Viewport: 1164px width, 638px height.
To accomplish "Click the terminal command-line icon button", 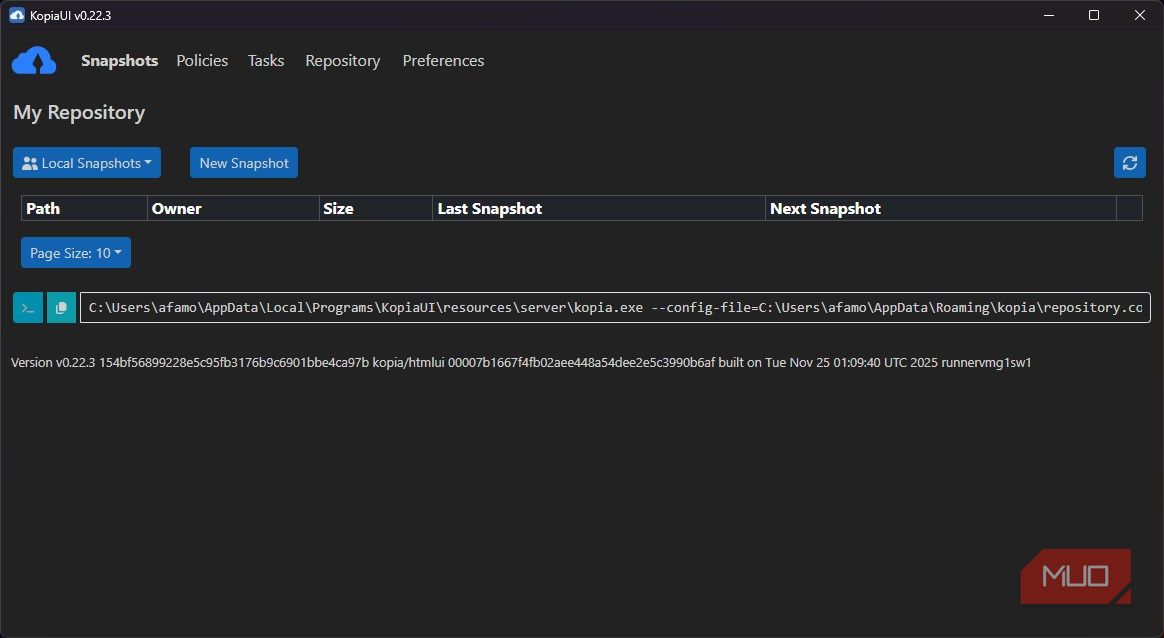I will pyautogui.click(x=28, y=307).
